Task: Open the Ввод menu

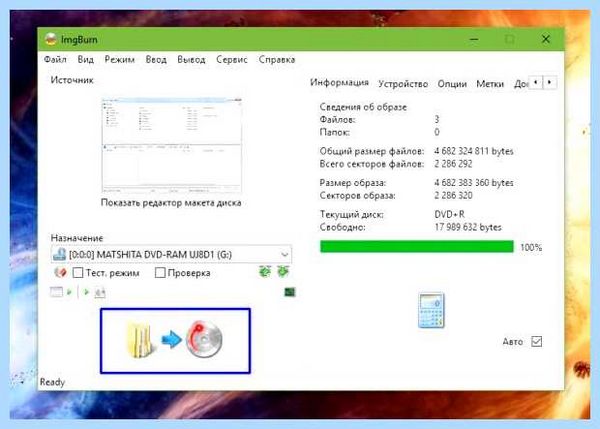Action: [156, 60]
